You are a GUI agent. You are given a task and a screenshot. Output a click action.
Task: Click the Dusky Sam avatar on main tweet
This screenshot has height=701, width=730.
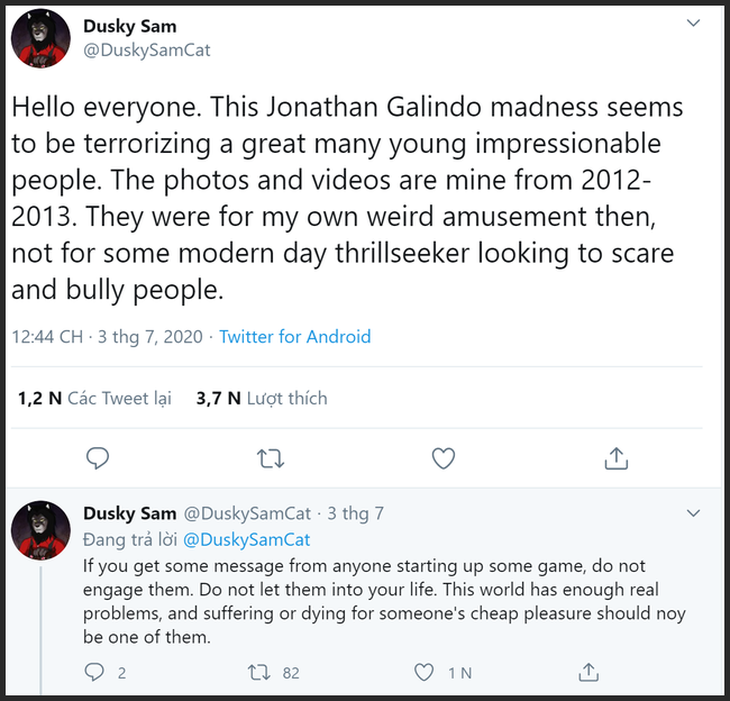40,41
